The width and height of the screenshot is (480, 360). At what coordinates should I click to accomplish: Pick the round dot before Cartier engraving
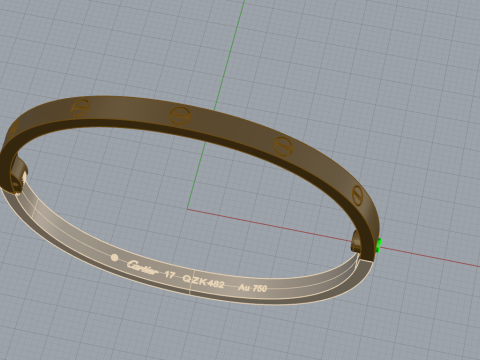tap(114, 258)
